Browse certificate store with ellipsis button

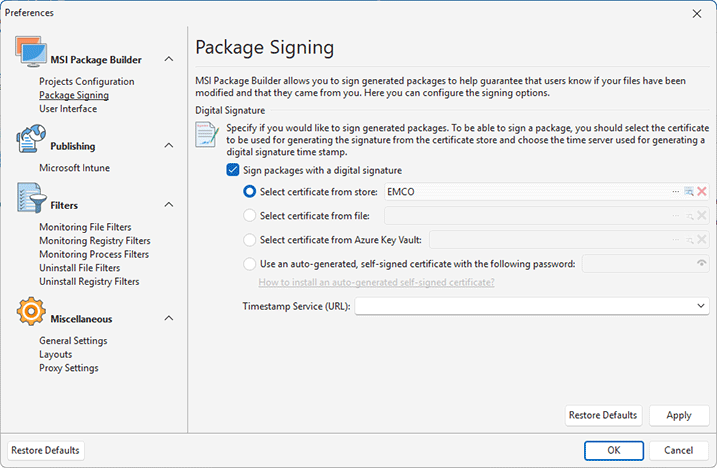point(675,192)
